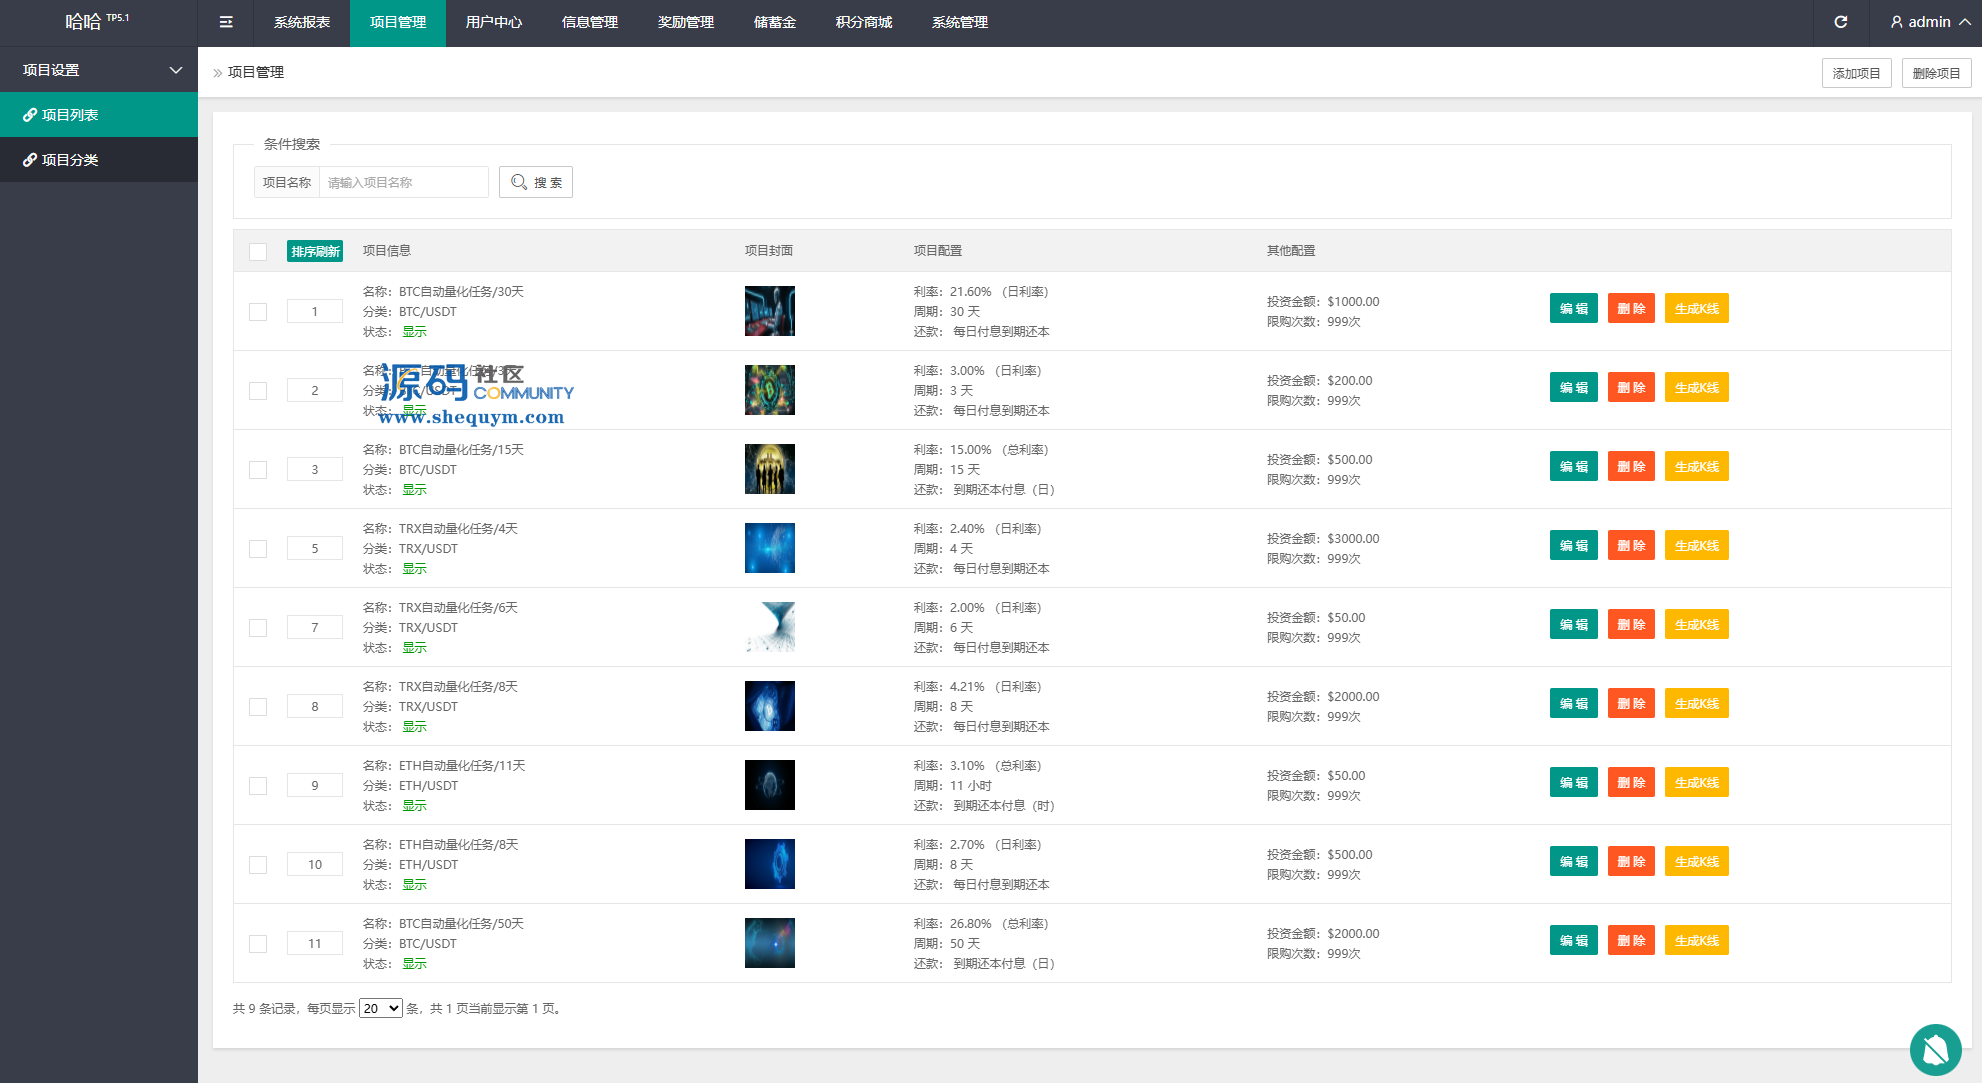
Task: Click link icon beside 项目分类
Action: pos(30,160)
